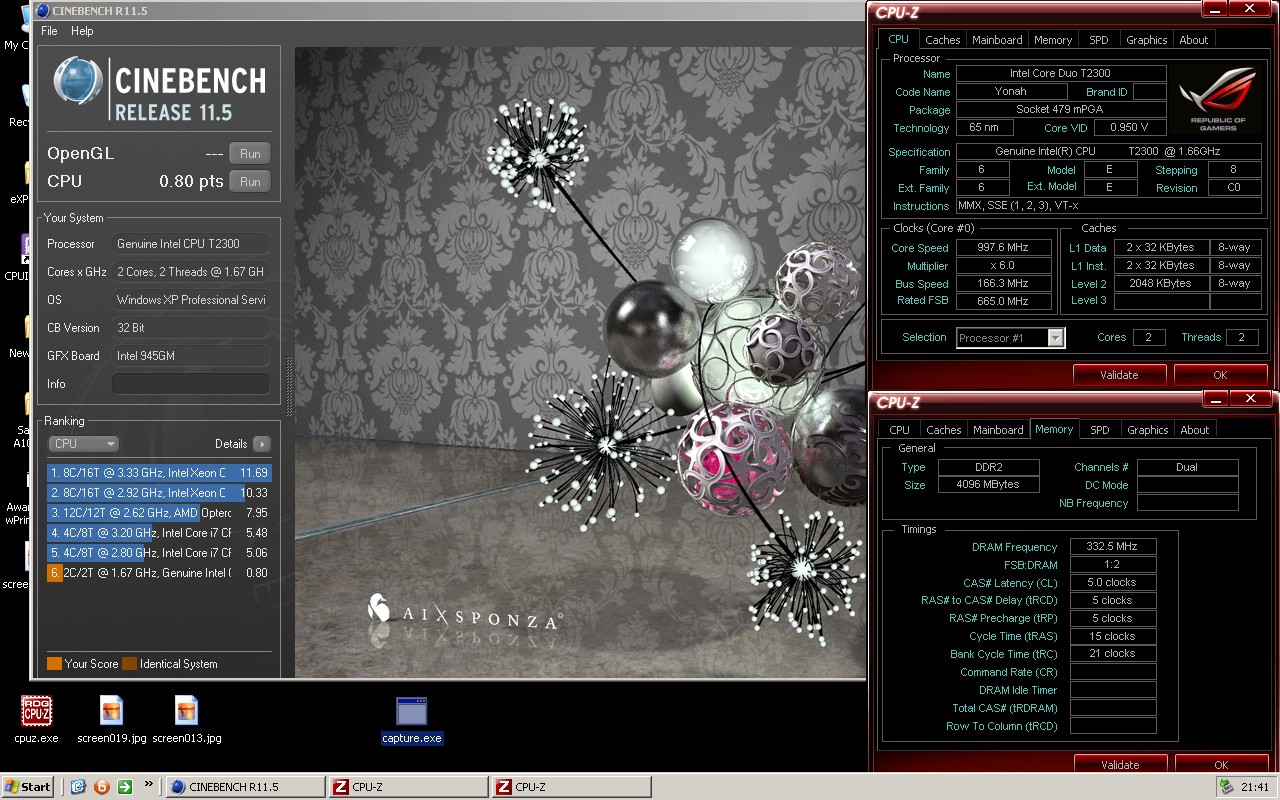This screenshot has height=800, width=1280.
Task: Open Caches tab in lower CPU-Z window
Action: tap(943, 430)
